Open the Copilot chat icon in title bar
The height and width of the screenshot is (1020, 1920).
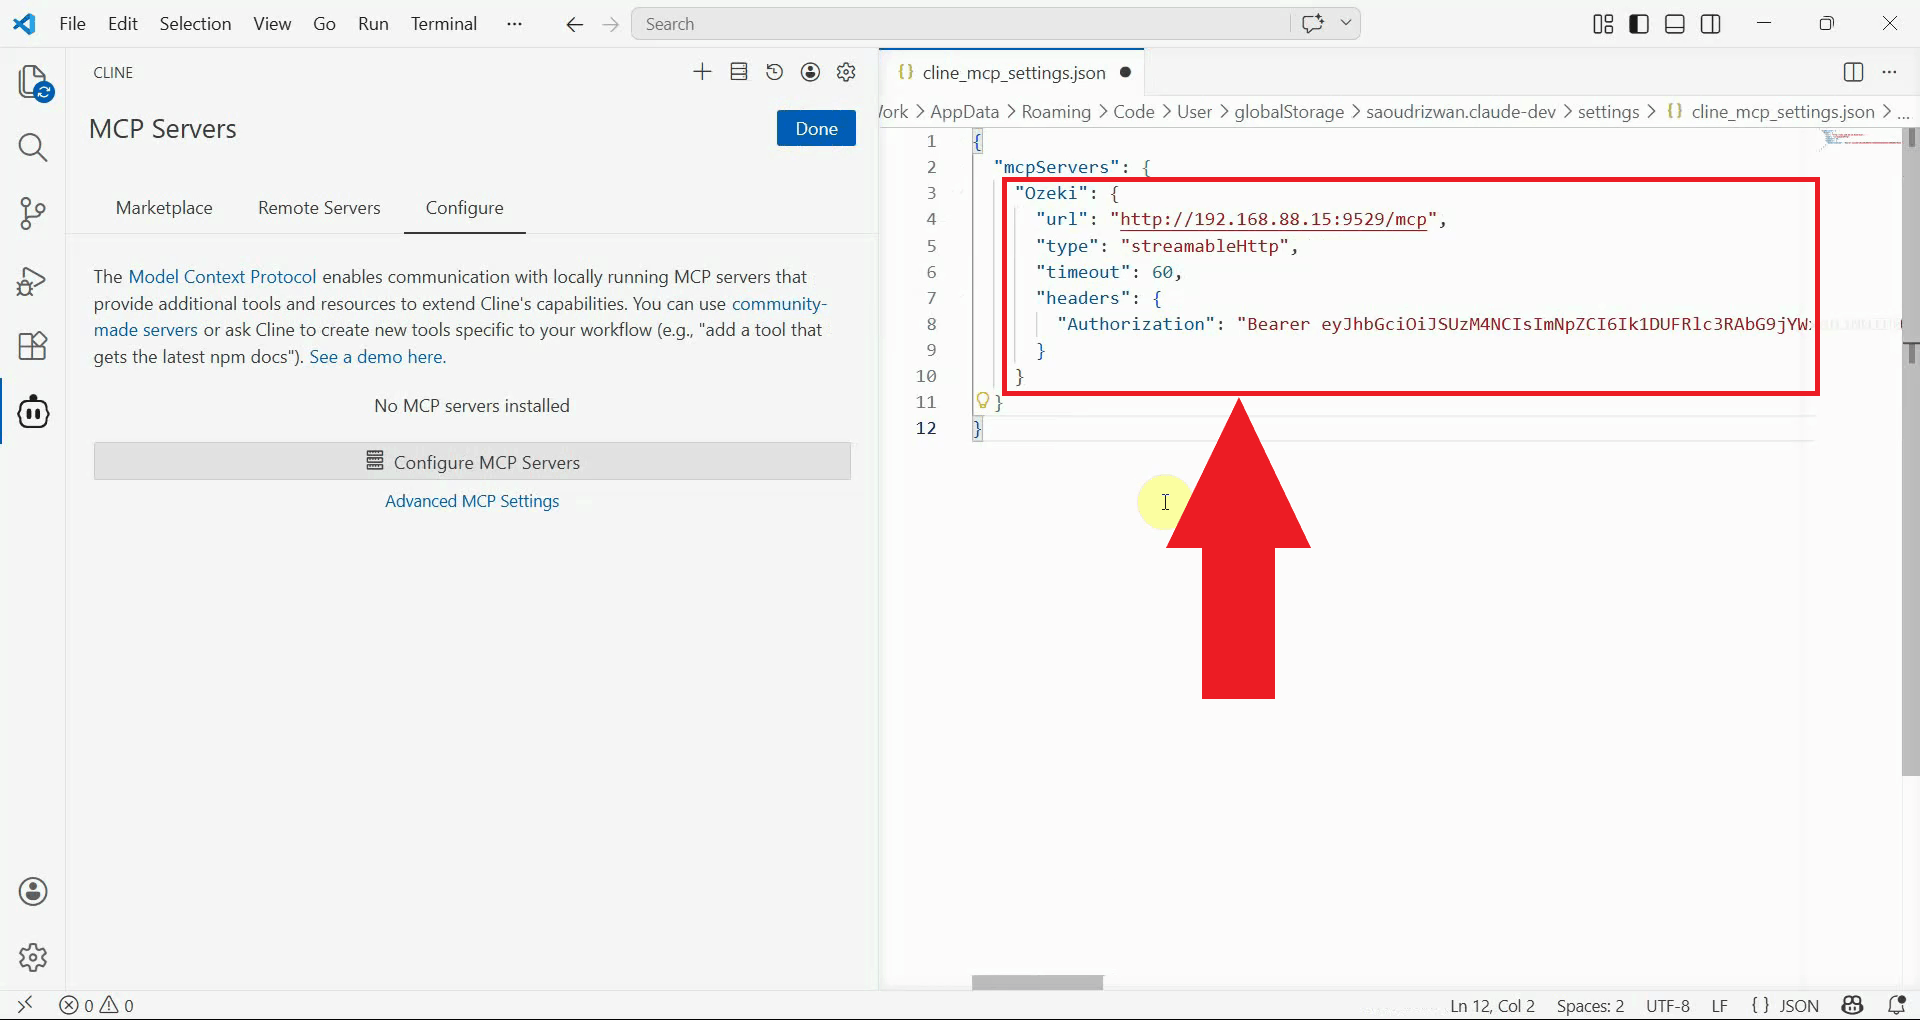[1313, 23]
